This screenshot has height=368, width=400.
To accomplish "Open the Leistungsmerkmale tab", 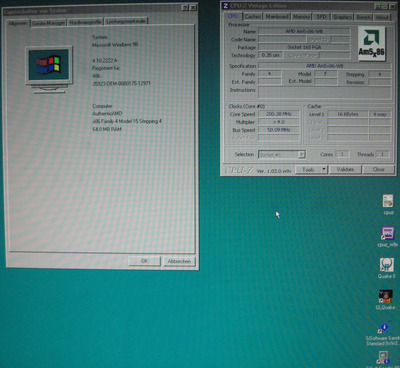I will click(126, 21).
